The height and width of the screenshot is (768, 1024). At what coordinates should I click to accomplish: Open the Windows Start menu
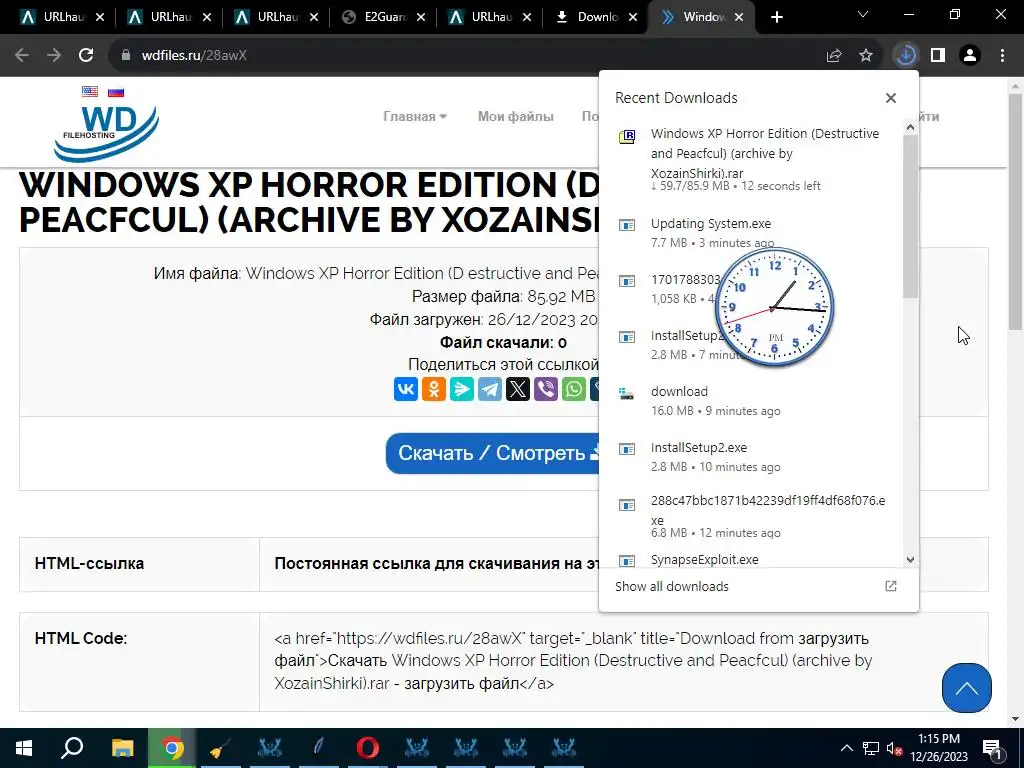click(24, 748)
